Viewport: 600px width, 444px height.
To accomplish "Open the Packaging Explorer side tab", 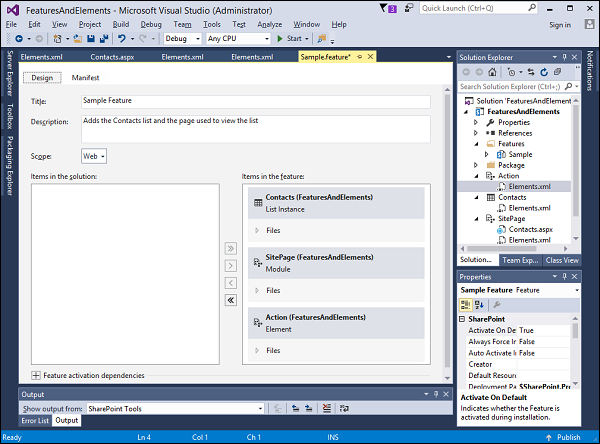I will click(10, 166).
